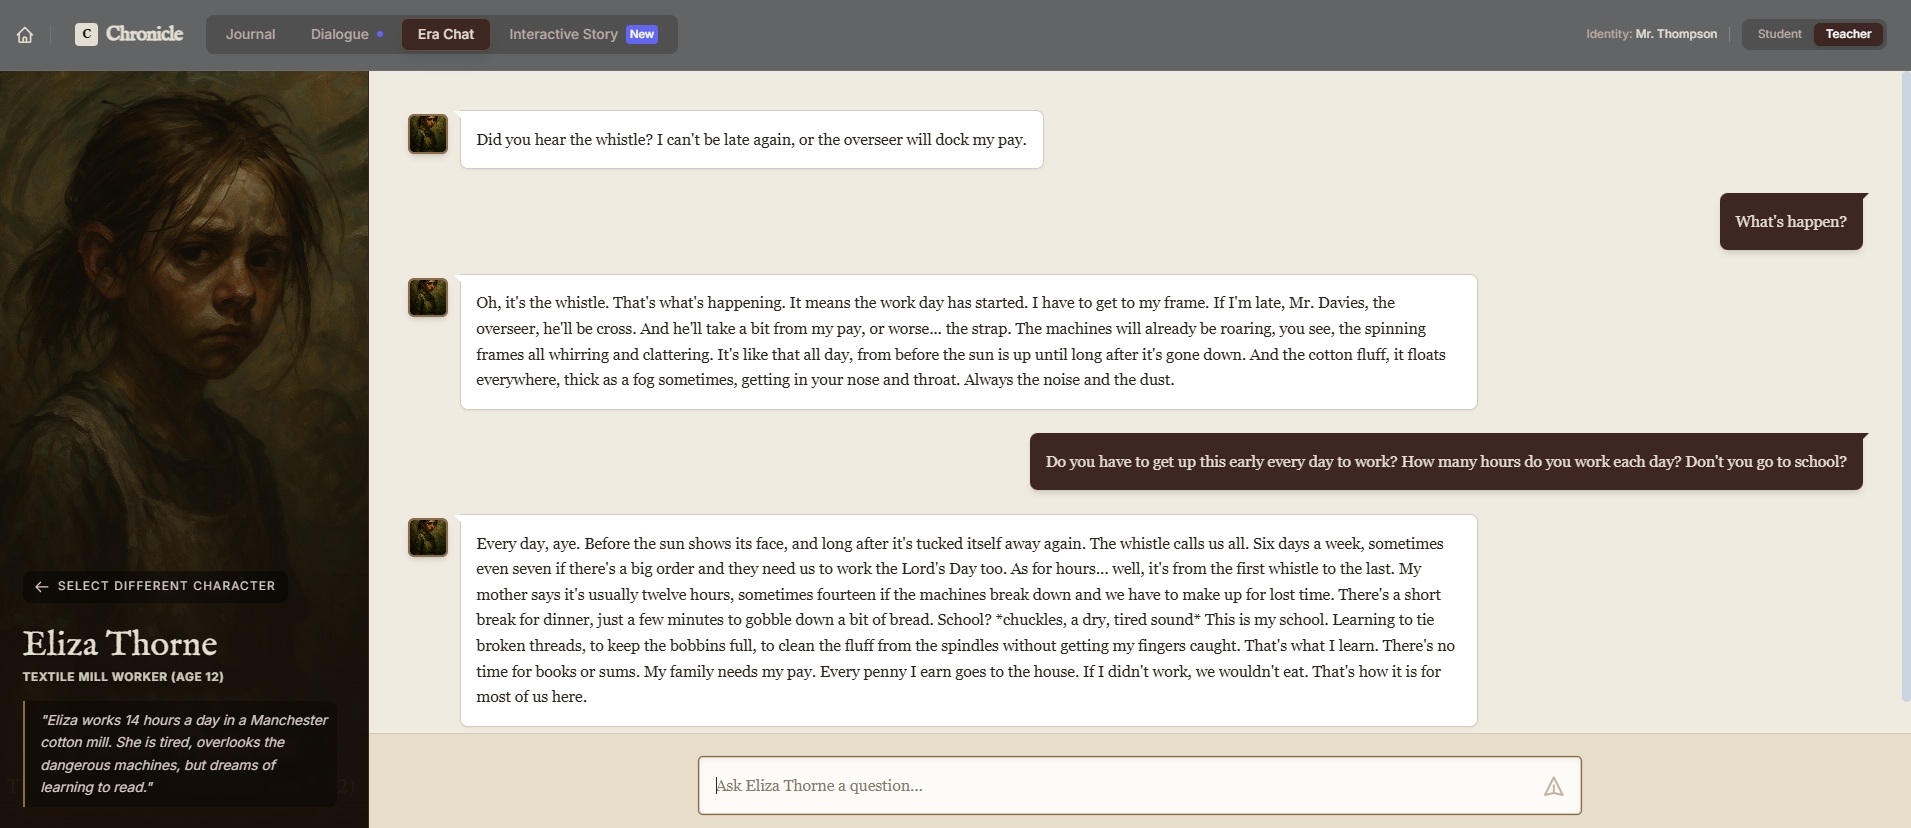Open the Journal tab
This screenshot has width=1911, height=828.
pyautogui.click(x=250, y=34)
